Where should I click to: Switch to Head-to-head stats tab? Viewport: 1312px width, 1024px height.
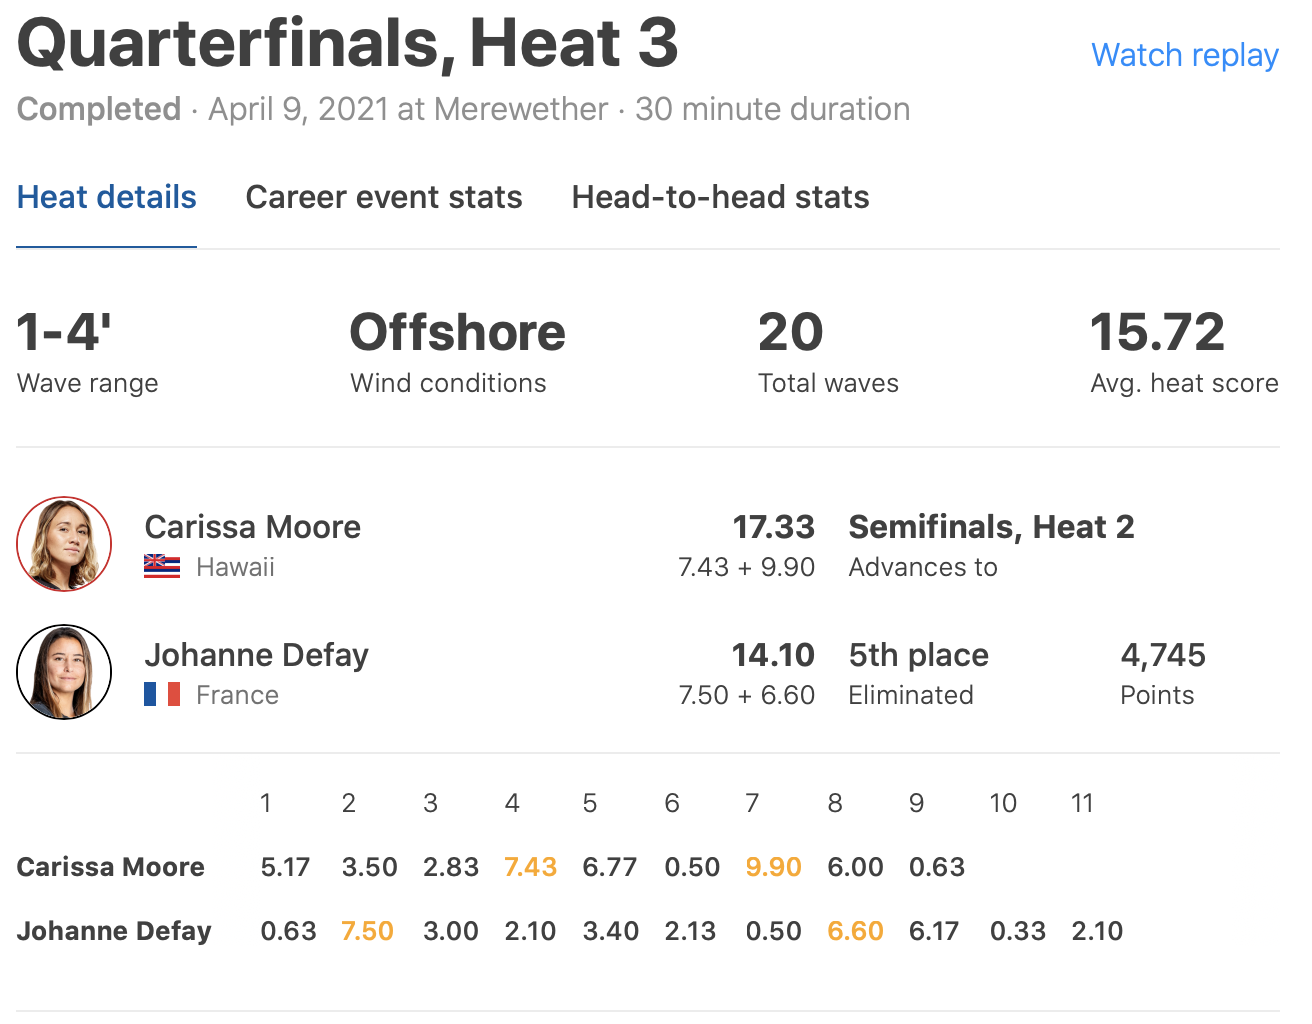720,197
